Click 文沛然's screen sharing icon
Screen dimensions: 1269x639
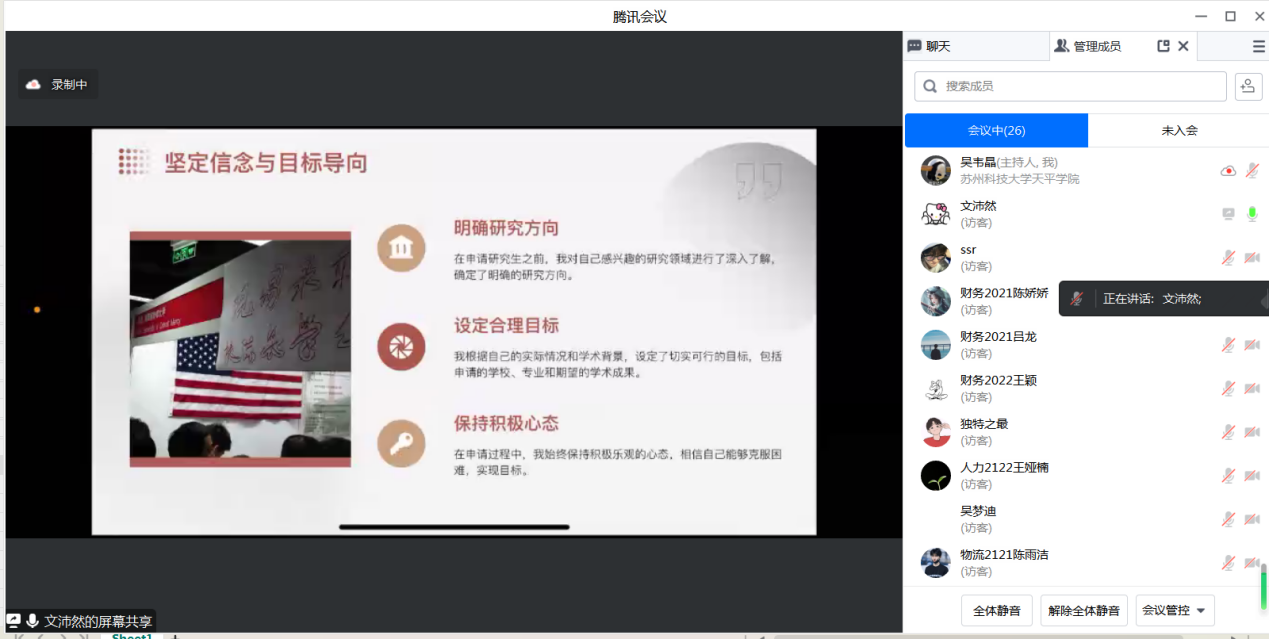(x=1228, y=214)
